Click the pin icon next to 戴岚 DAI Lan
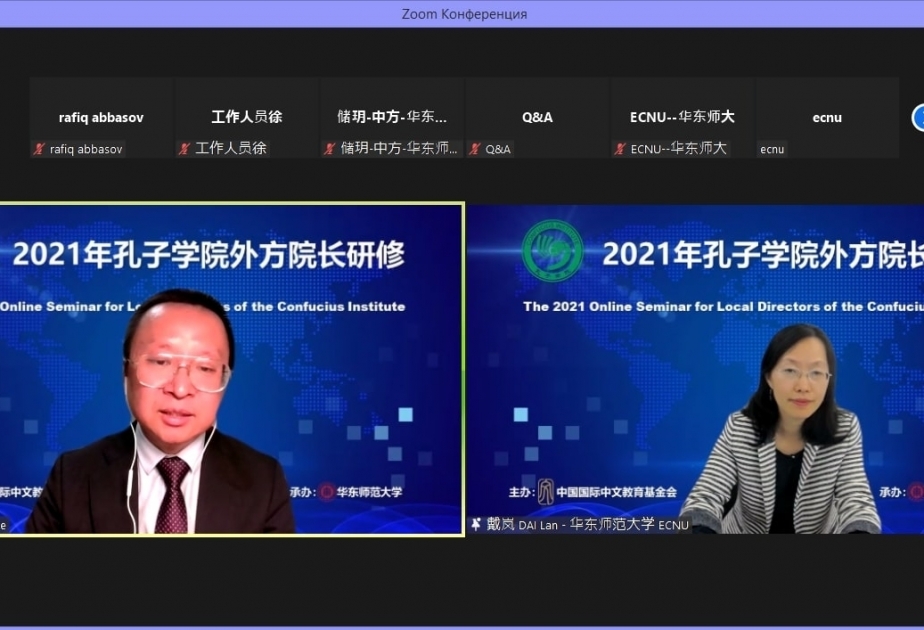The image size is (924, 630). (476, 524)
